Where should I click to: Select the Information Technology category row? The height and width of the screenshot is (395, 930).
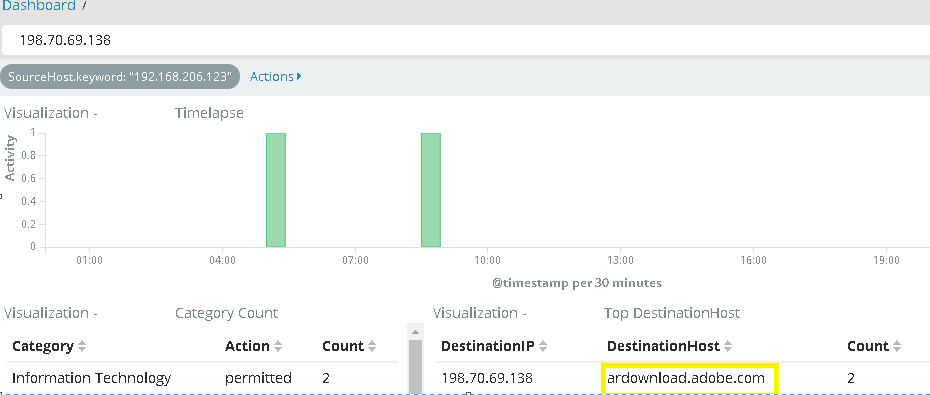202,378
